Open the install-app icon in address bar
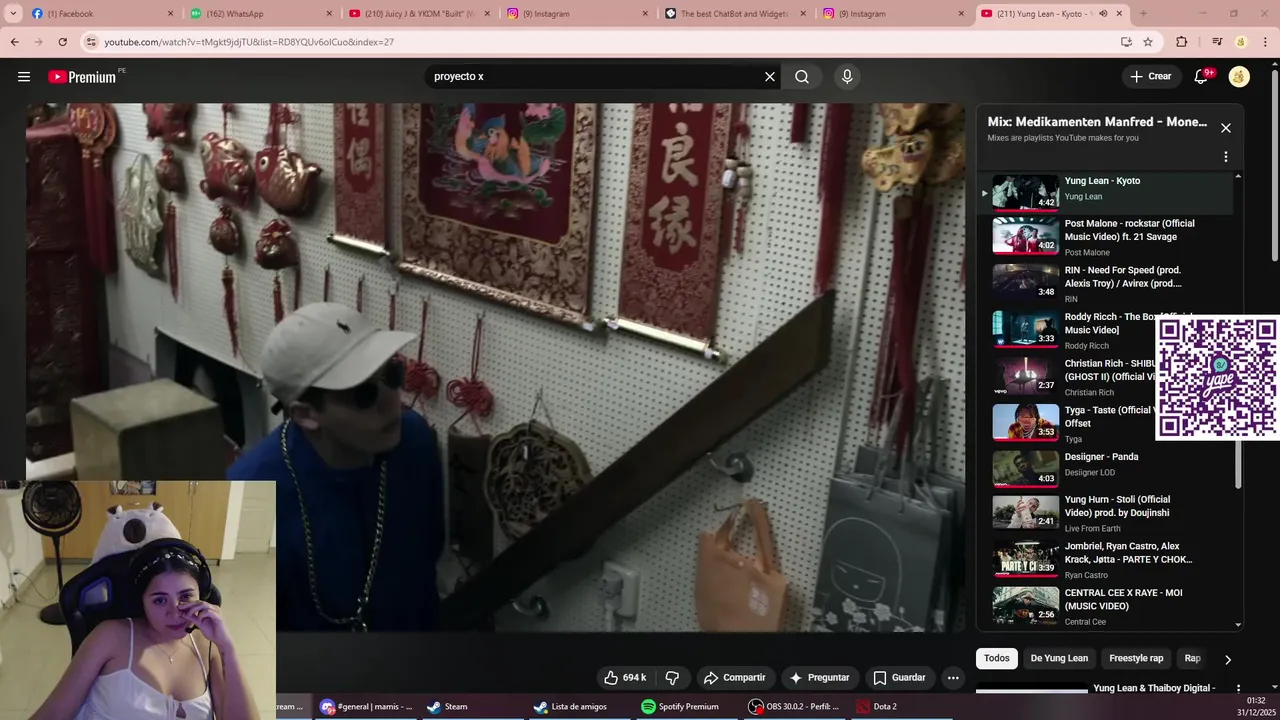This screenshot has width=1280, height=720. point(1126,42)
